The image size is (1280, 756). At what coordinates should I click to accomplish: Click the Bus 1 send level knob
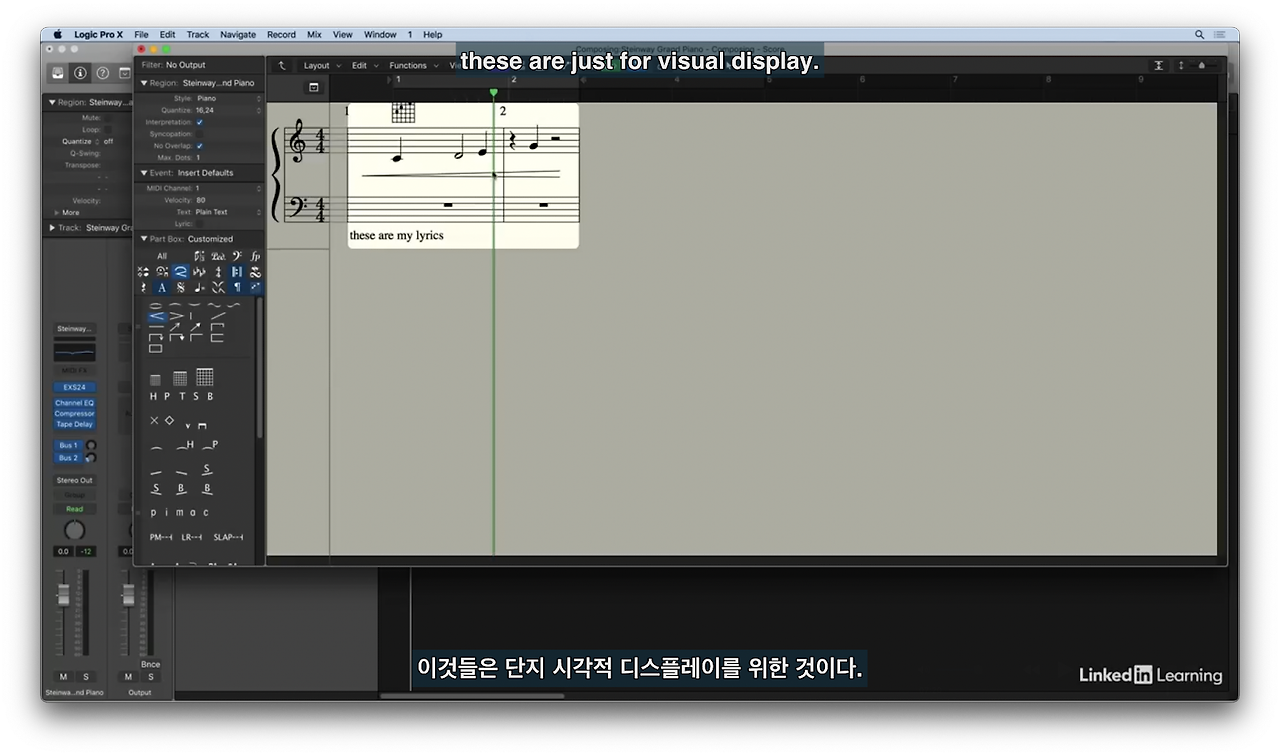click(91, 446)
